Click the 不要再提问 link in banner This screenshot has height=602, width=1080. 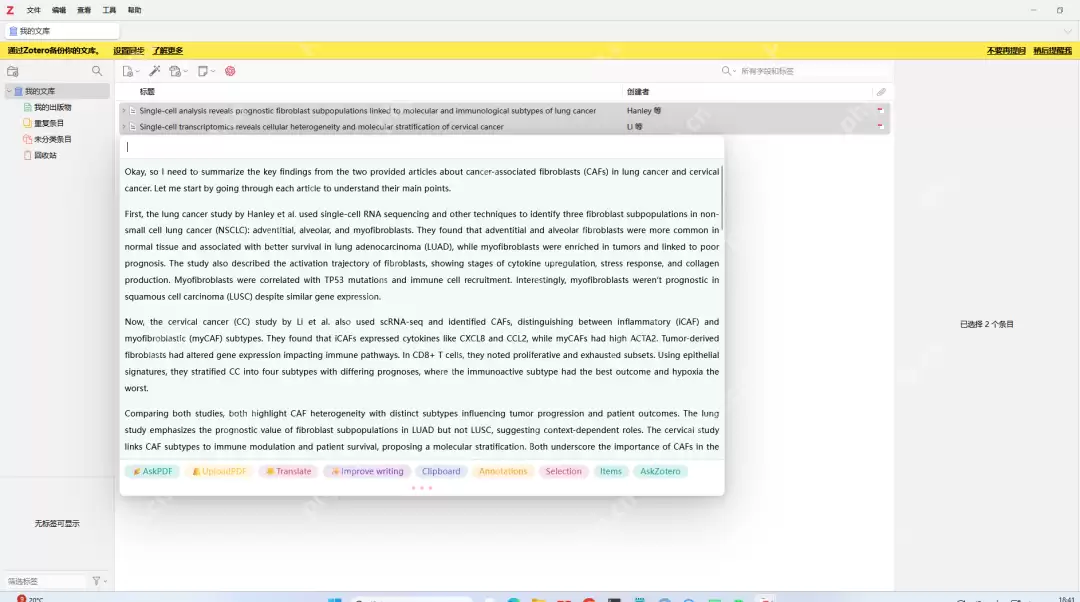point(1004,50)
